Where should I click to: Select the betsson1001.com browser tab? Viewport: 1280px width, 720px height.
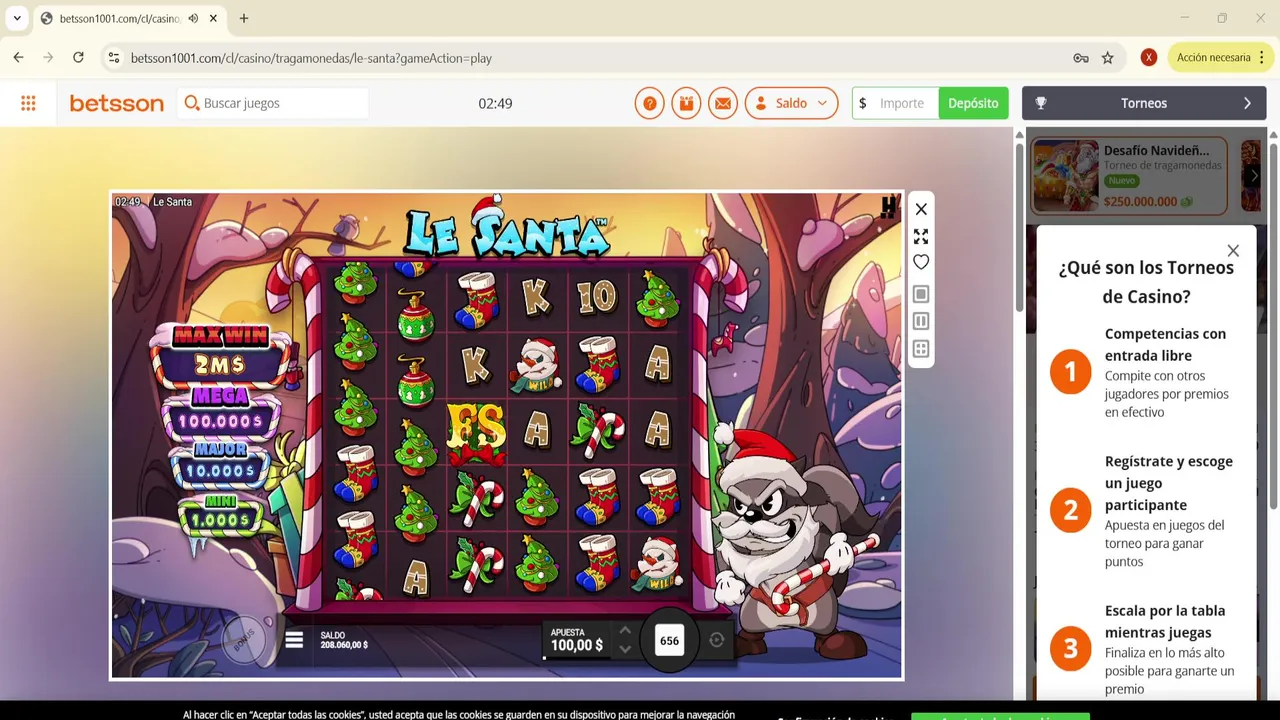pos(128,18)
